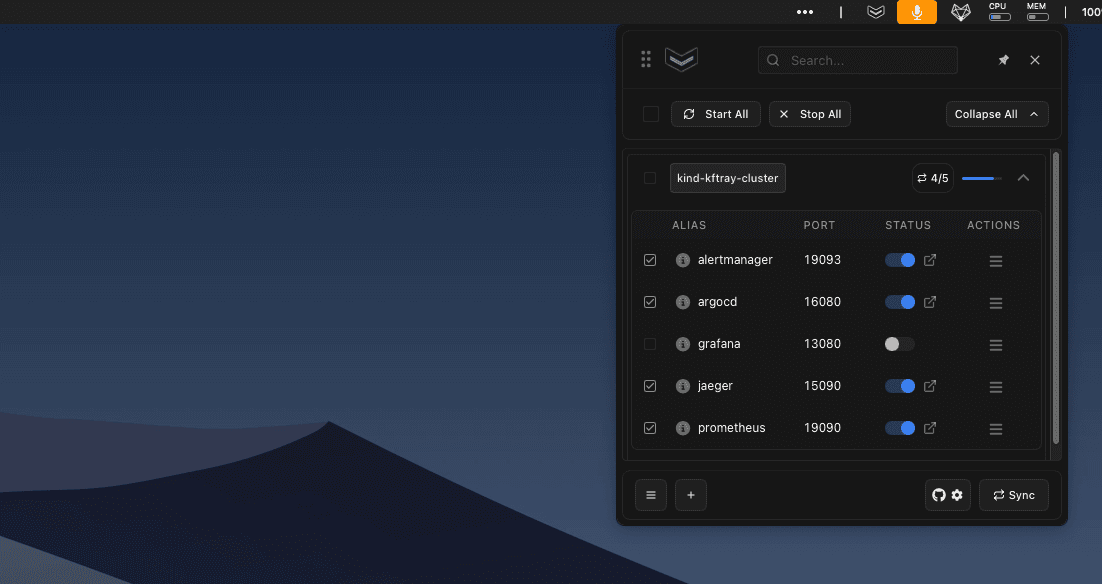This screenshot has height=584, width=1102.
Task: Enable the grafana port forward toggle
Action: click(x=899, y=344)
